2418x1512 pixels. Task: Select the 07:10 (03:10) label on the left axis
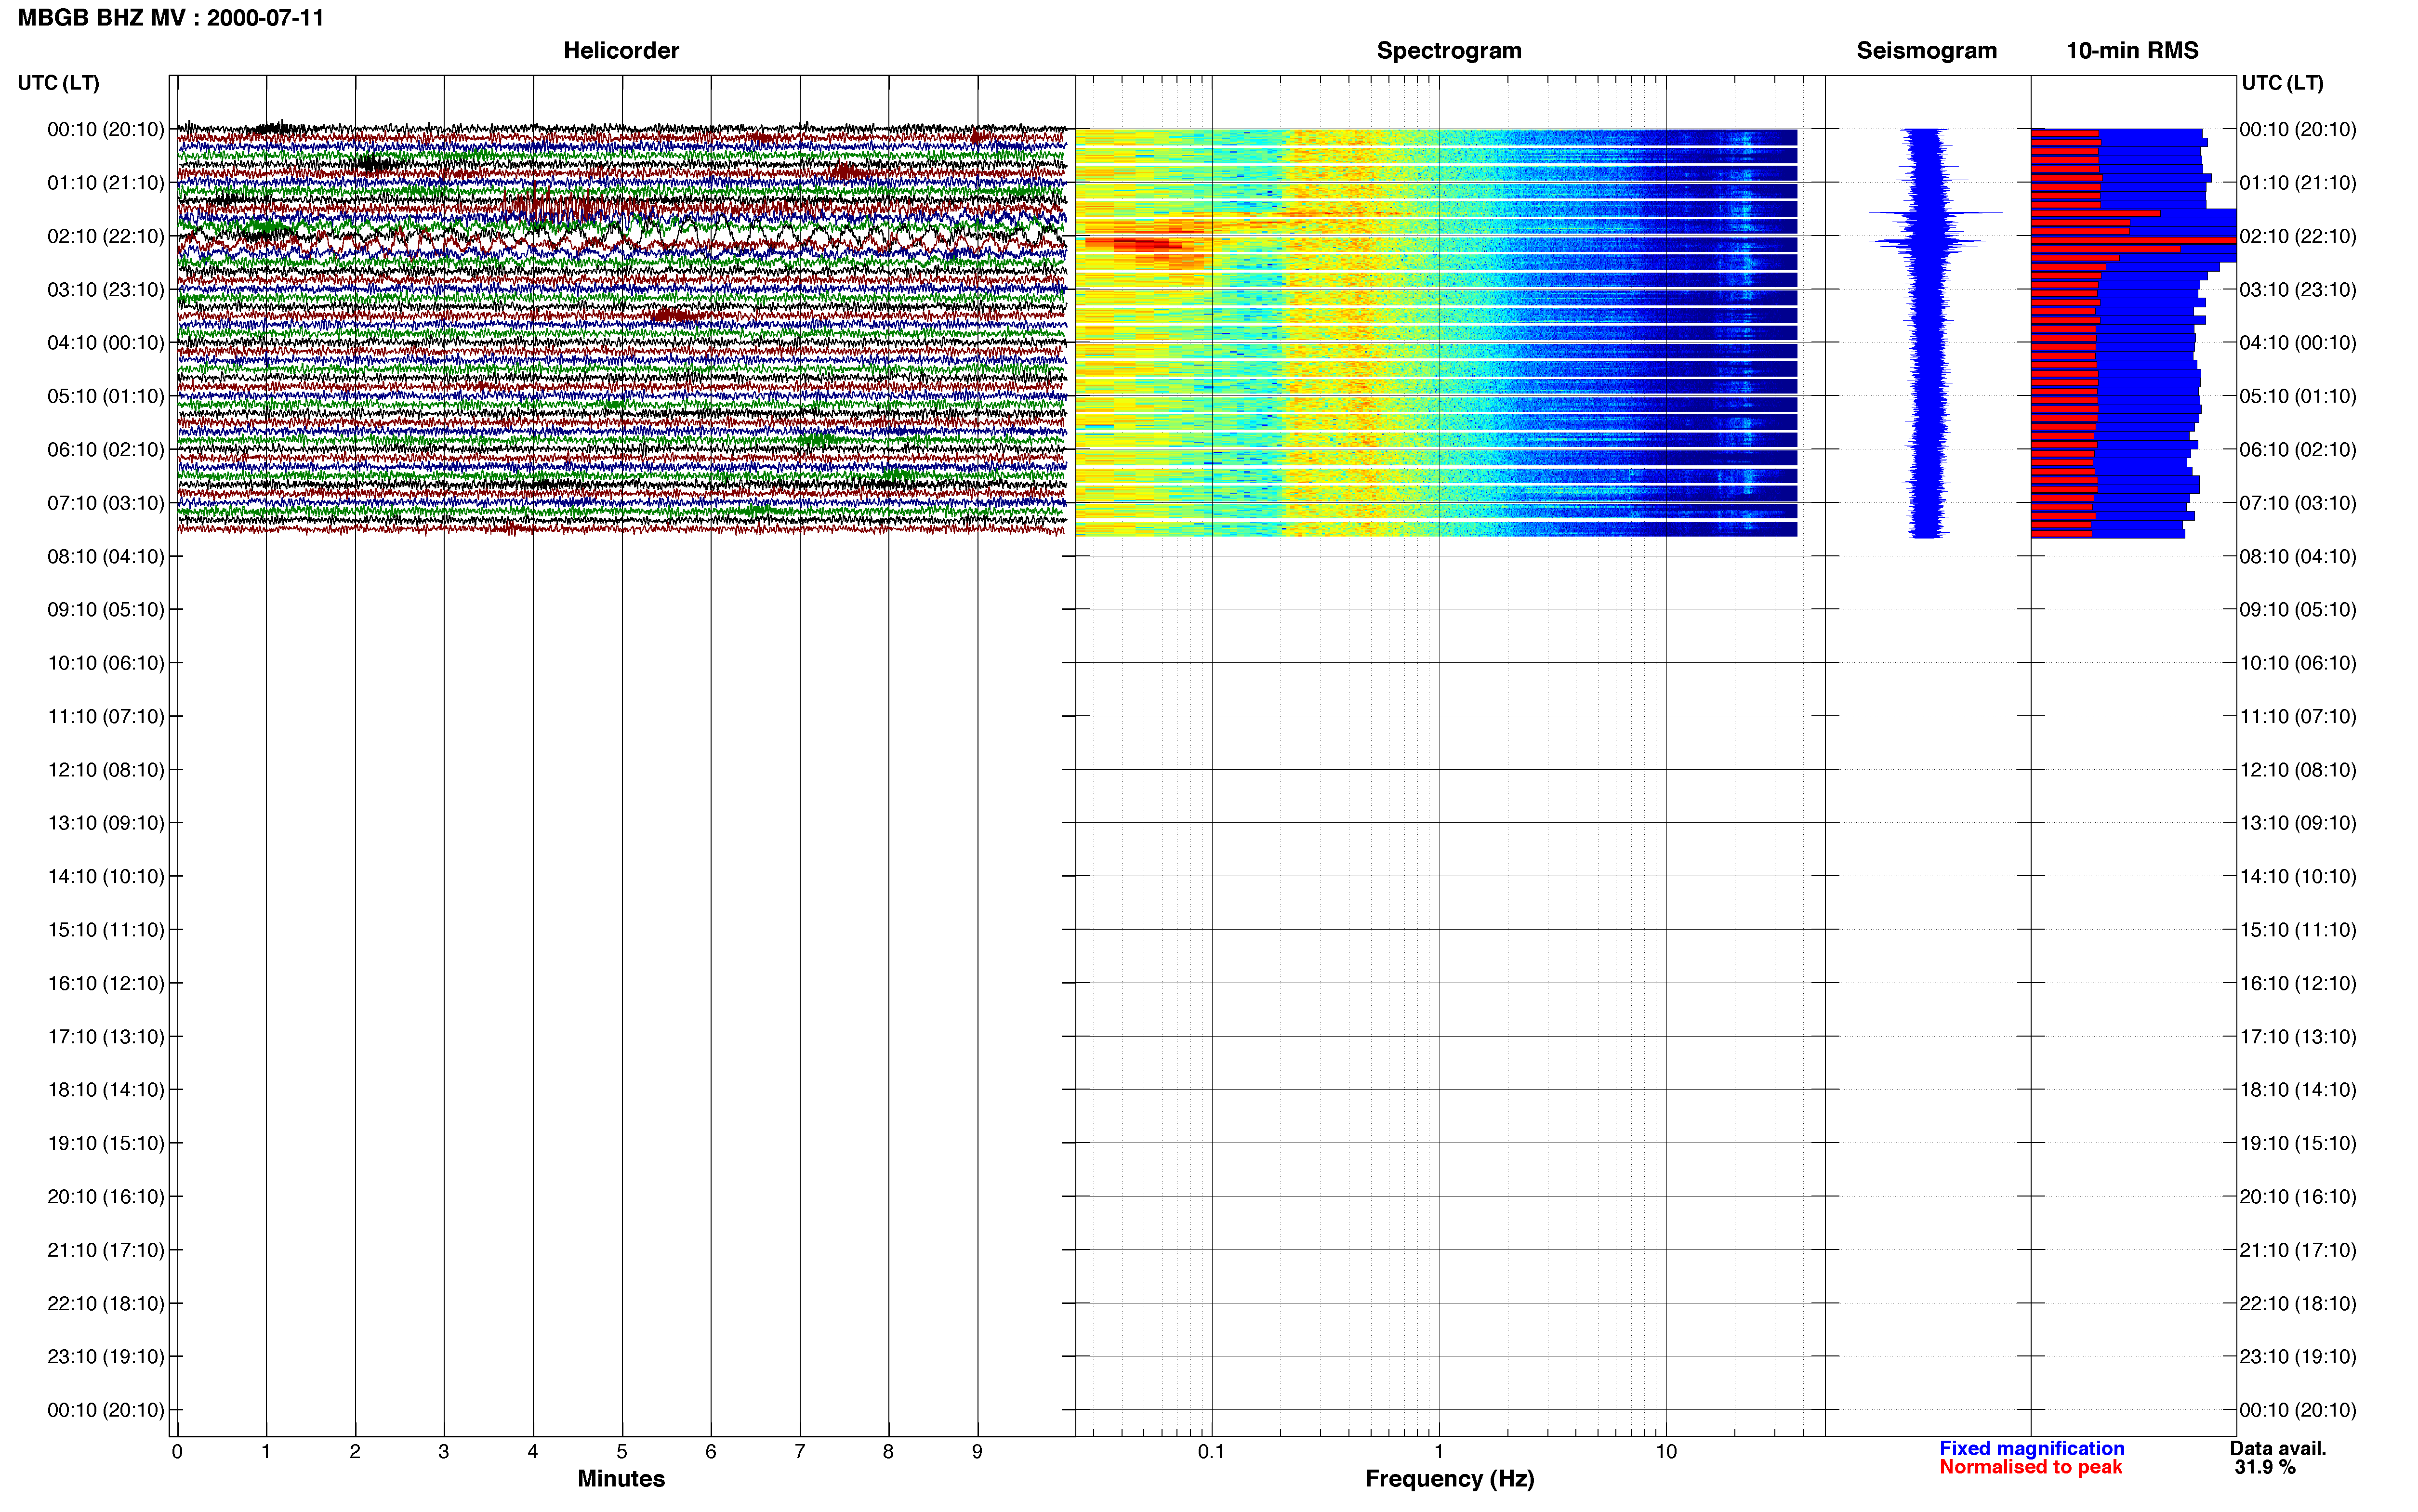tap(106, 502)
